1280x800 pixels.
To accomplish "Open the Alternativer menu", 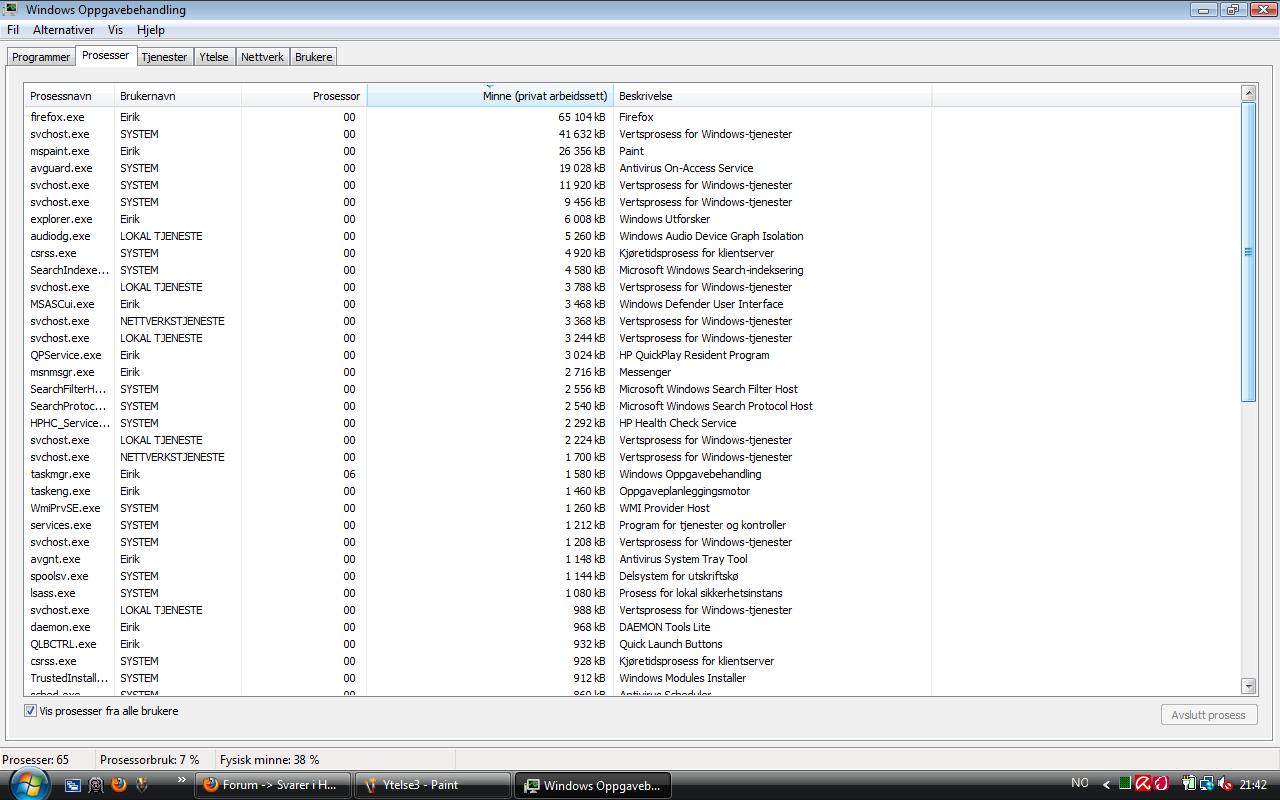I will click(x=64, y=30).
